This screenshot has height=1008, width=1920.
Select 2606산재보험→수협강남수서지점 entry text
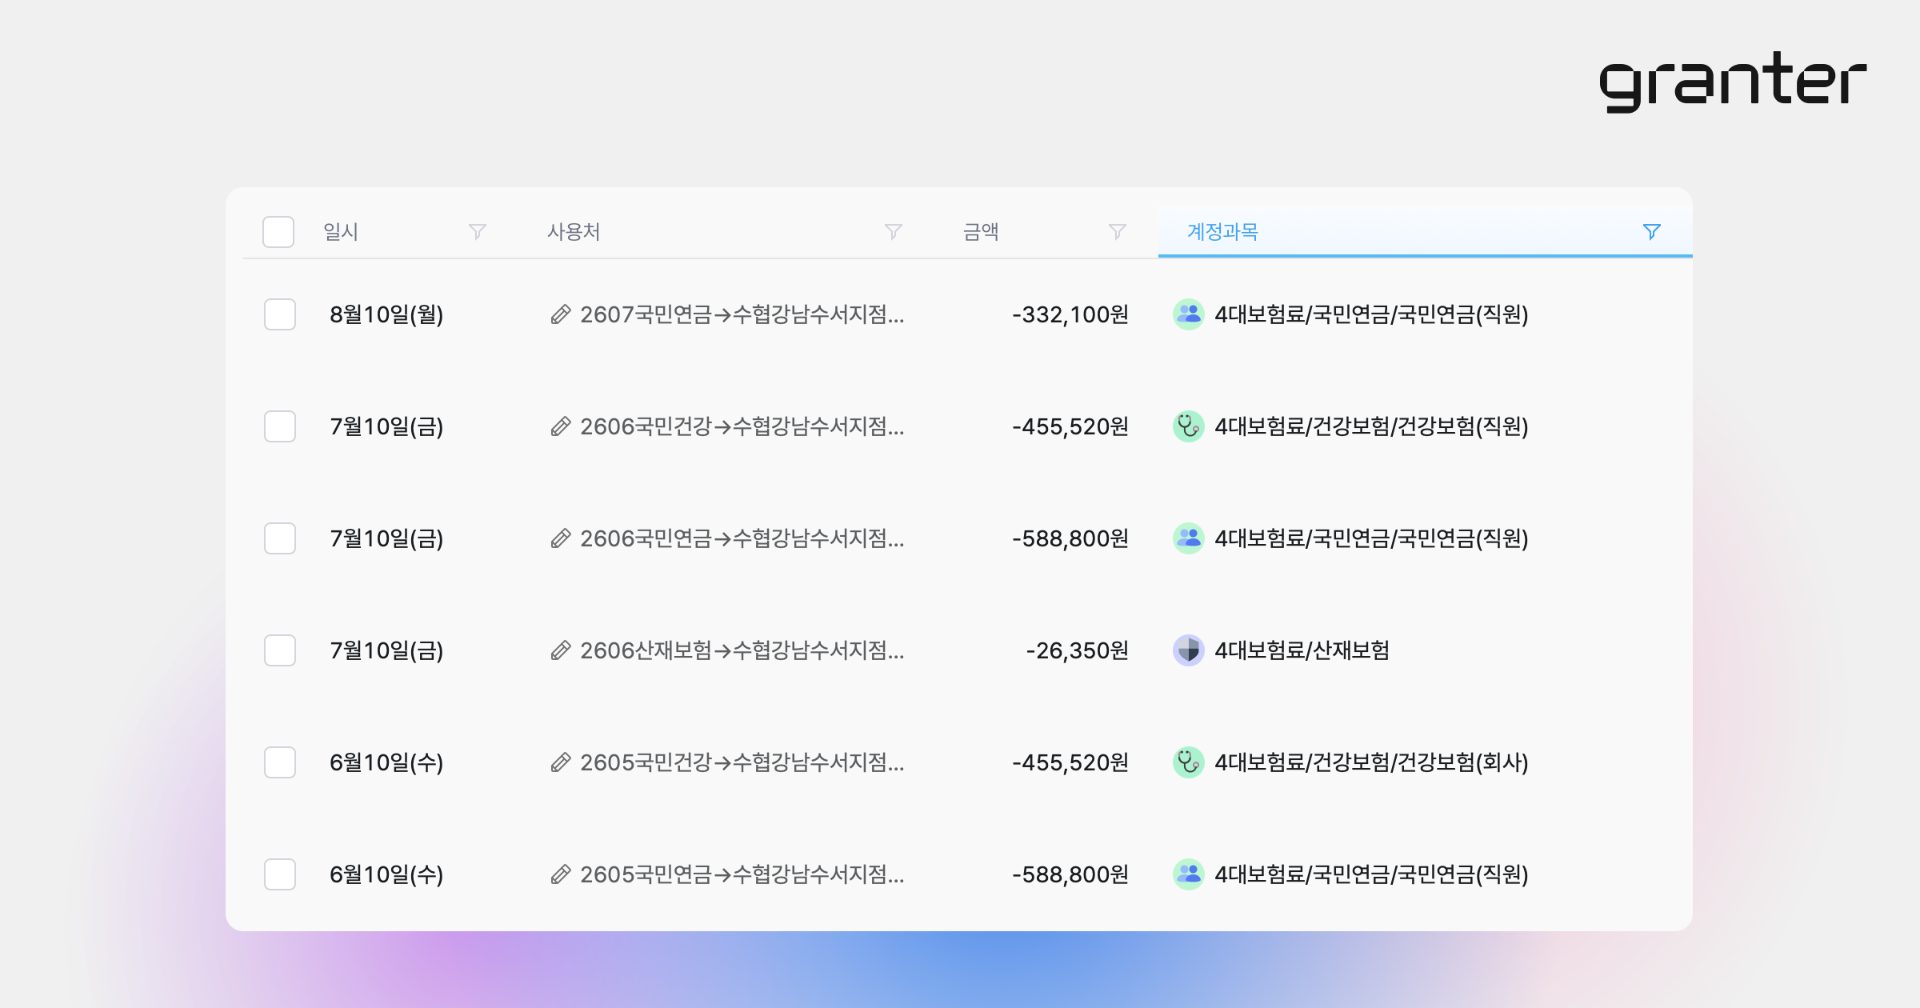pos(742,651)
